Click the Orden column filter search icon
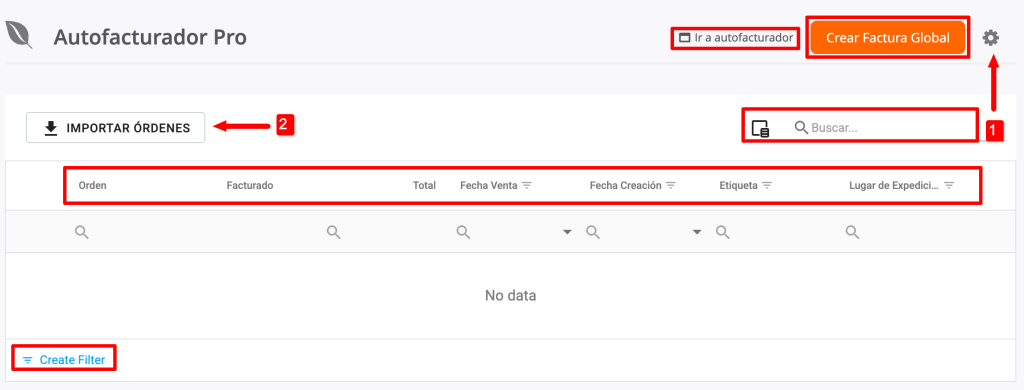 click(82, 232)
